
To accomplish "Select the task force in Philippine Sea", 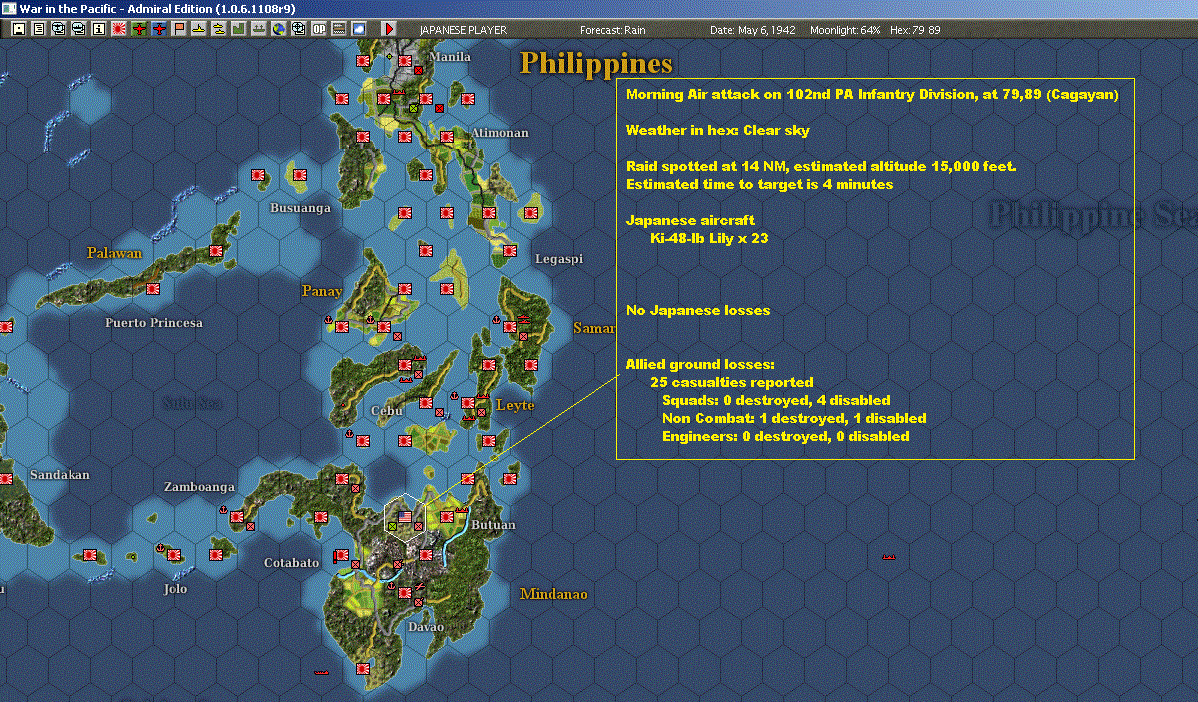I will [x=889, y=557].
